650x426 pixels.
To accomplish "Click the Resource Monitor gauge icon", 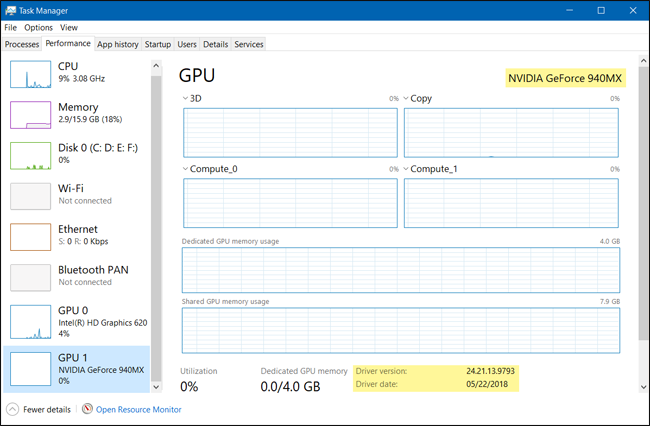I will (x=87, y=409).
